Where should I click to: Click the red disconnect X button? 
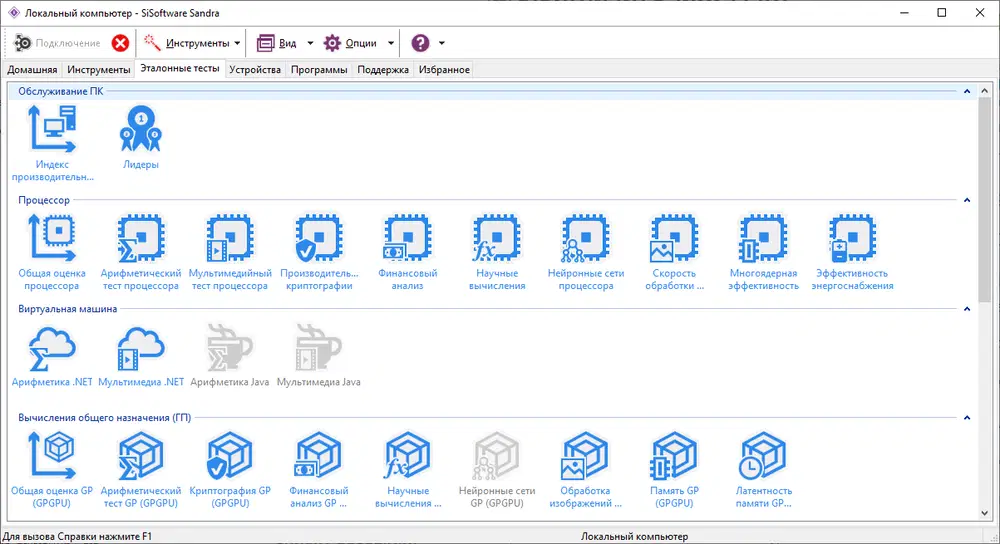click(120, 43)
